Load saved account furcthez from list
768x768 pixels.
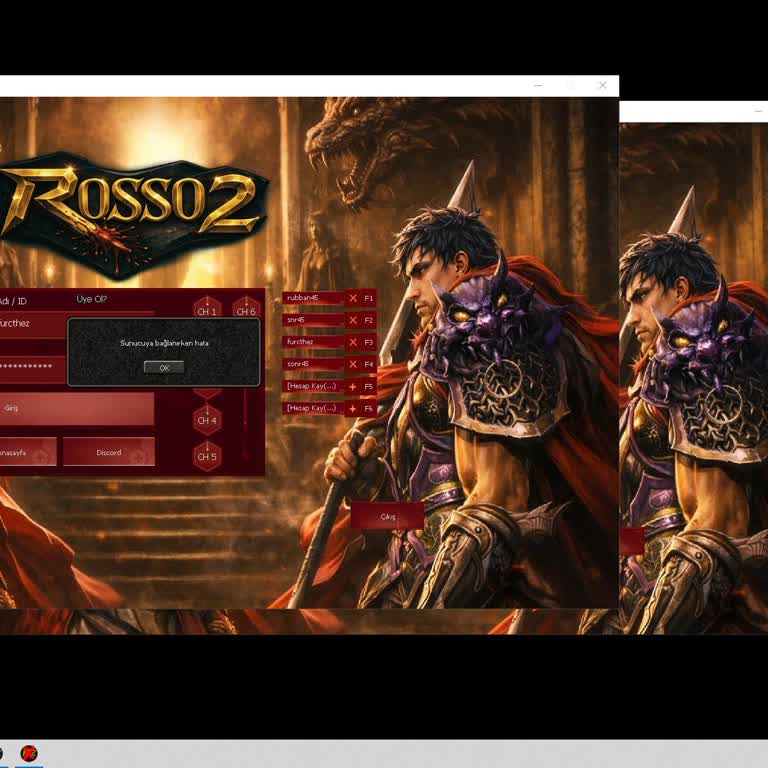tap(313, 342)
